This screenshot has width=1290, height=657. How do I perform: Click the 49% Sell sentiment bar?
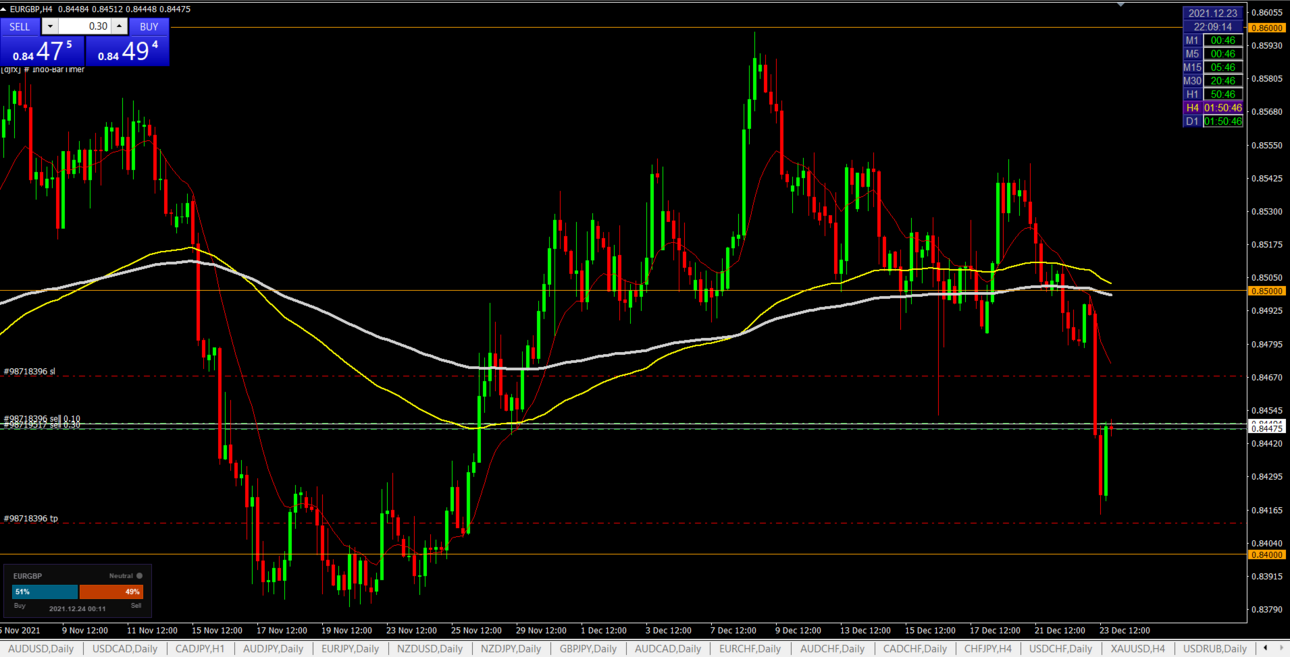point(111,592)
